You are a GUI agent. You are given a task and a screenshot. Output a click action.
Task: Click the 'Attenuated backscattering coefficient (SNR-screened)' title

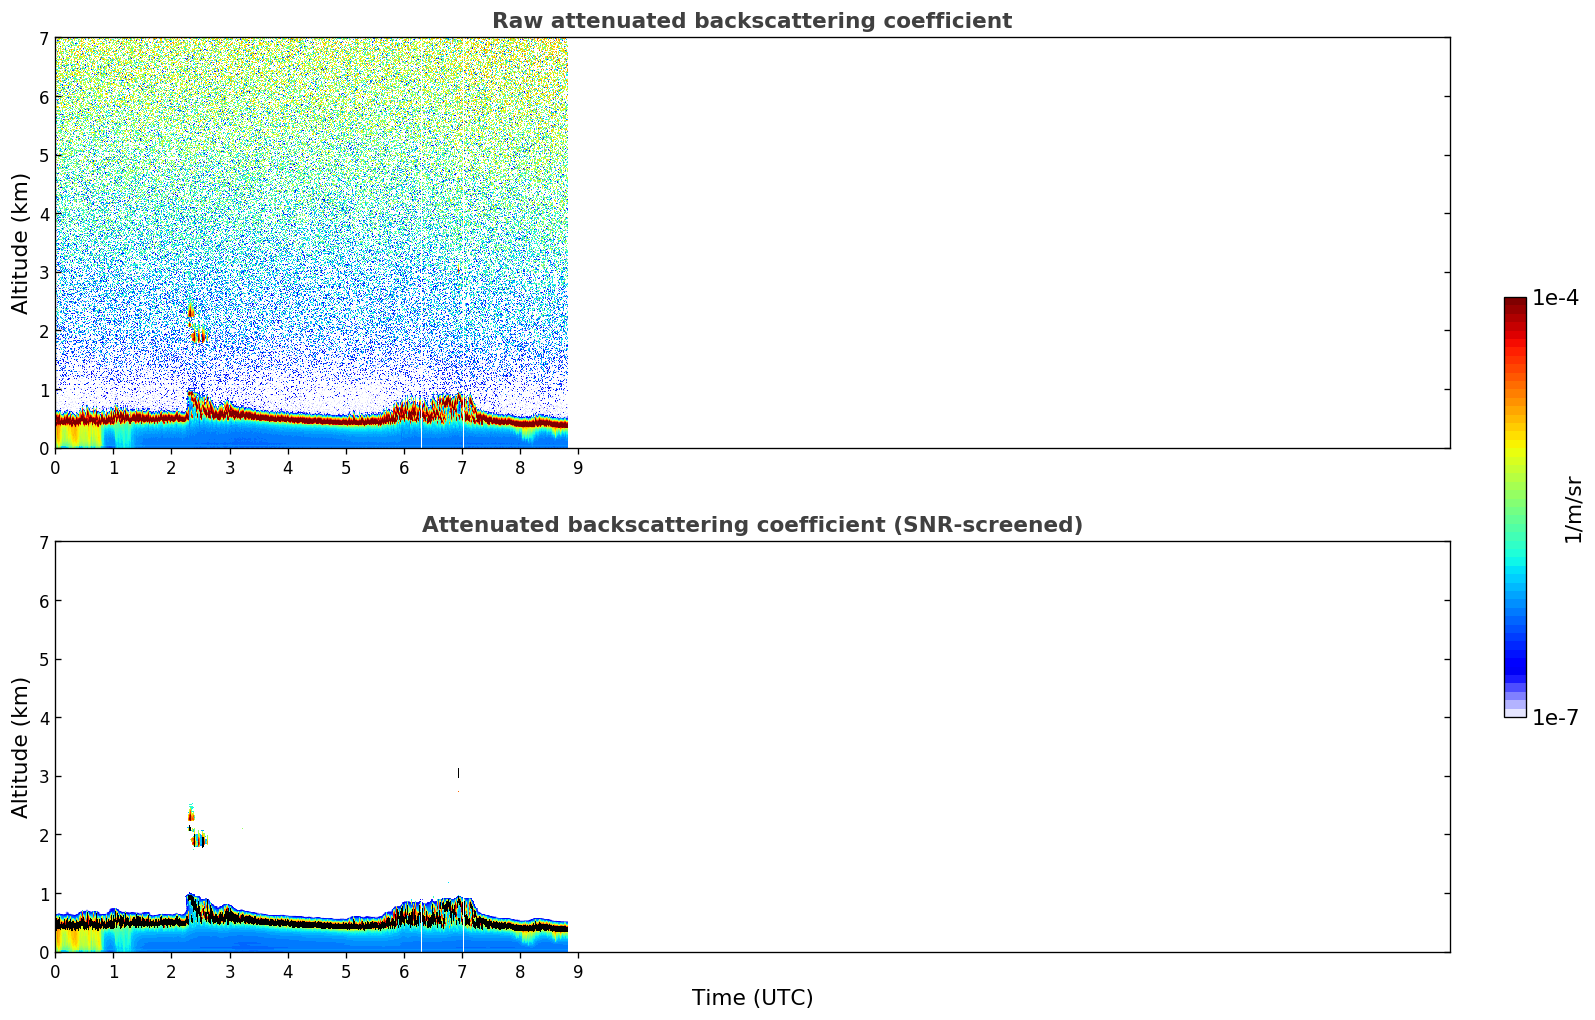[x=752, y=525]
